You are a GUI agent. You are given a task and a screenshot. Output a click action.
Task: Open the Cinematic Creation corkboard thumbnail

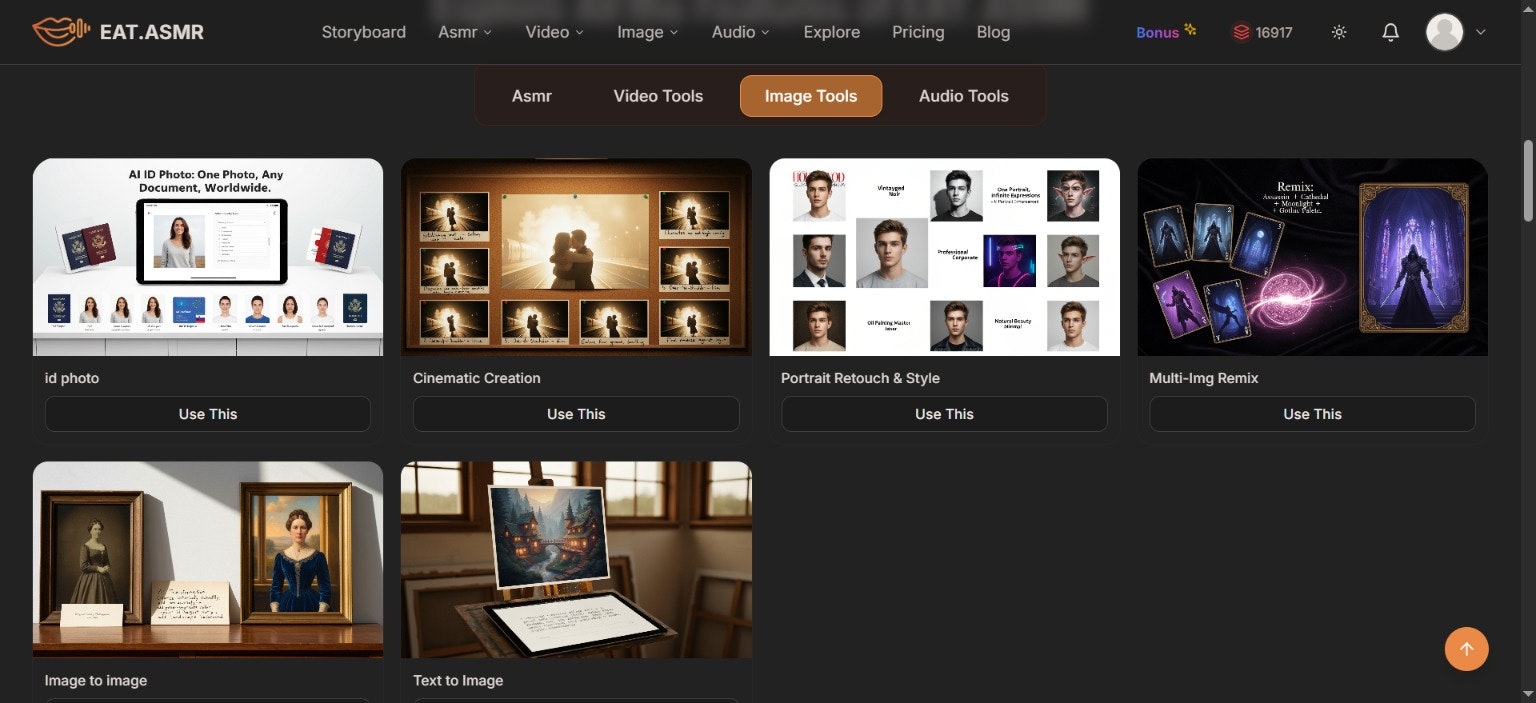(x=576, y=257)
